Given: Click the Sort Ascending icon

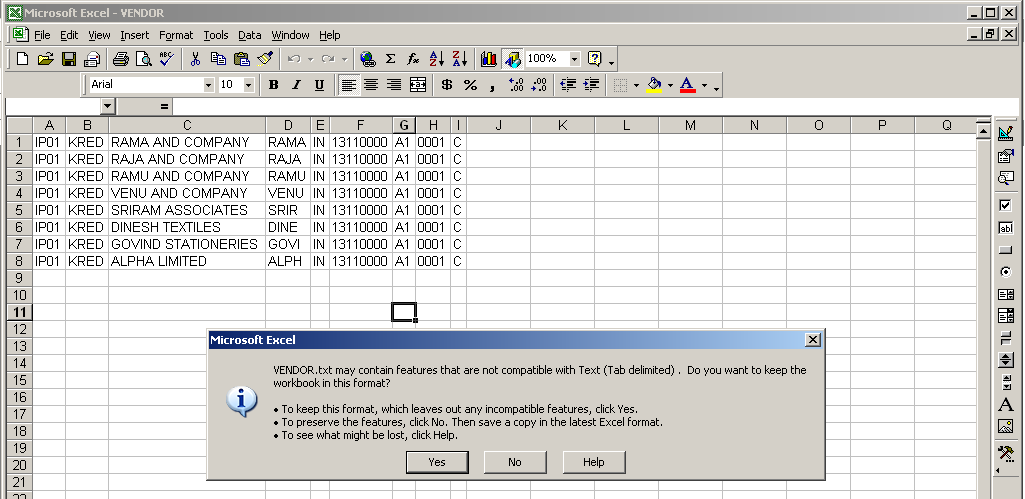Looking at the screenshot, I should point(436,59).
